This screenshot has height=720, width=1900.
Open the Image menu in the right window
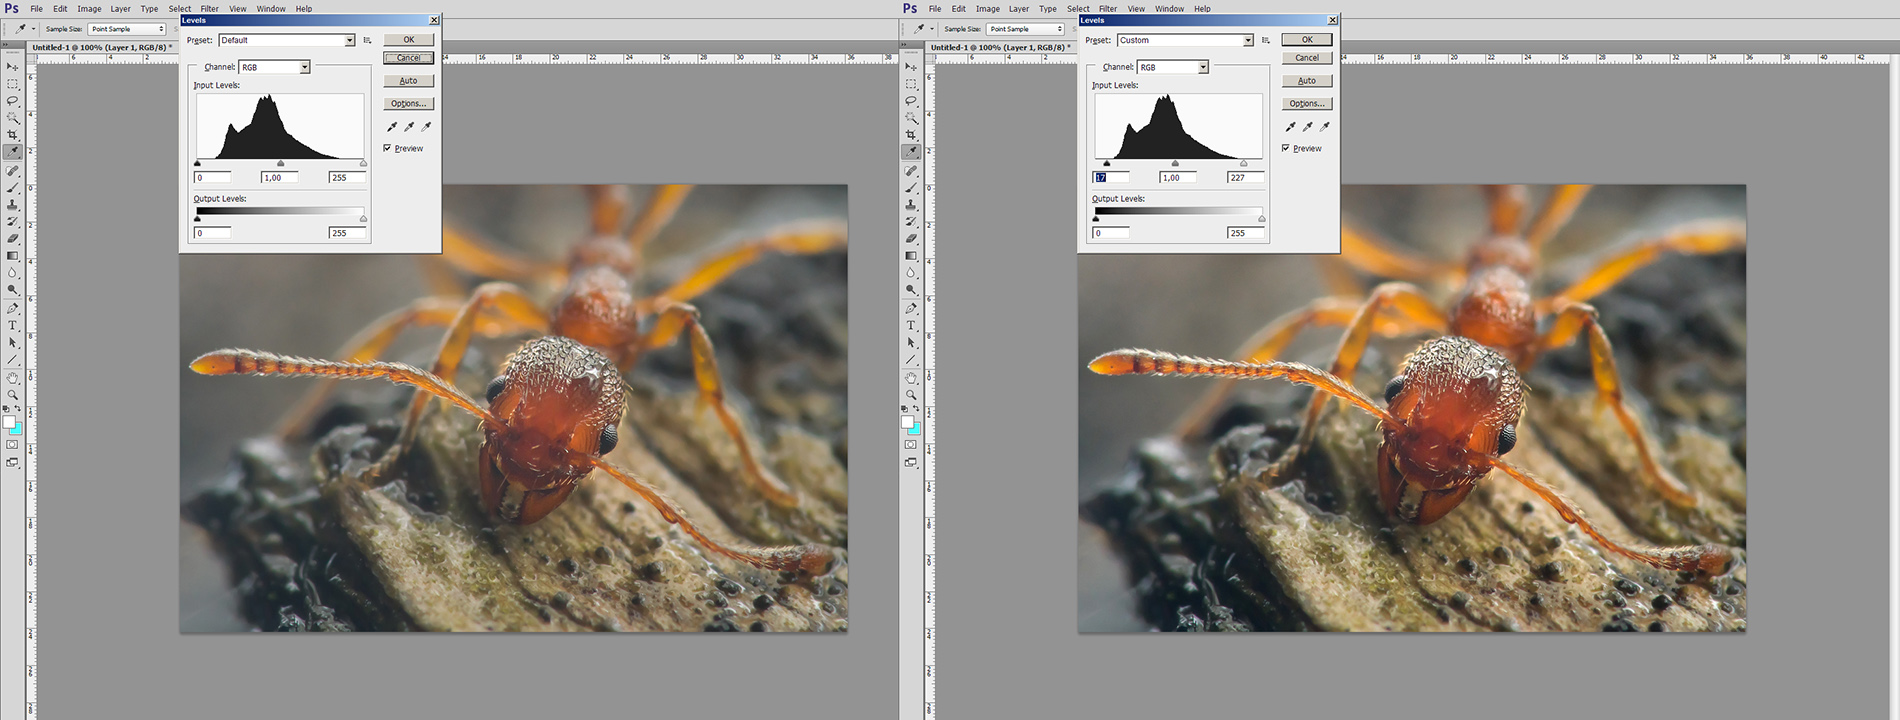click(x=987, y=9)
